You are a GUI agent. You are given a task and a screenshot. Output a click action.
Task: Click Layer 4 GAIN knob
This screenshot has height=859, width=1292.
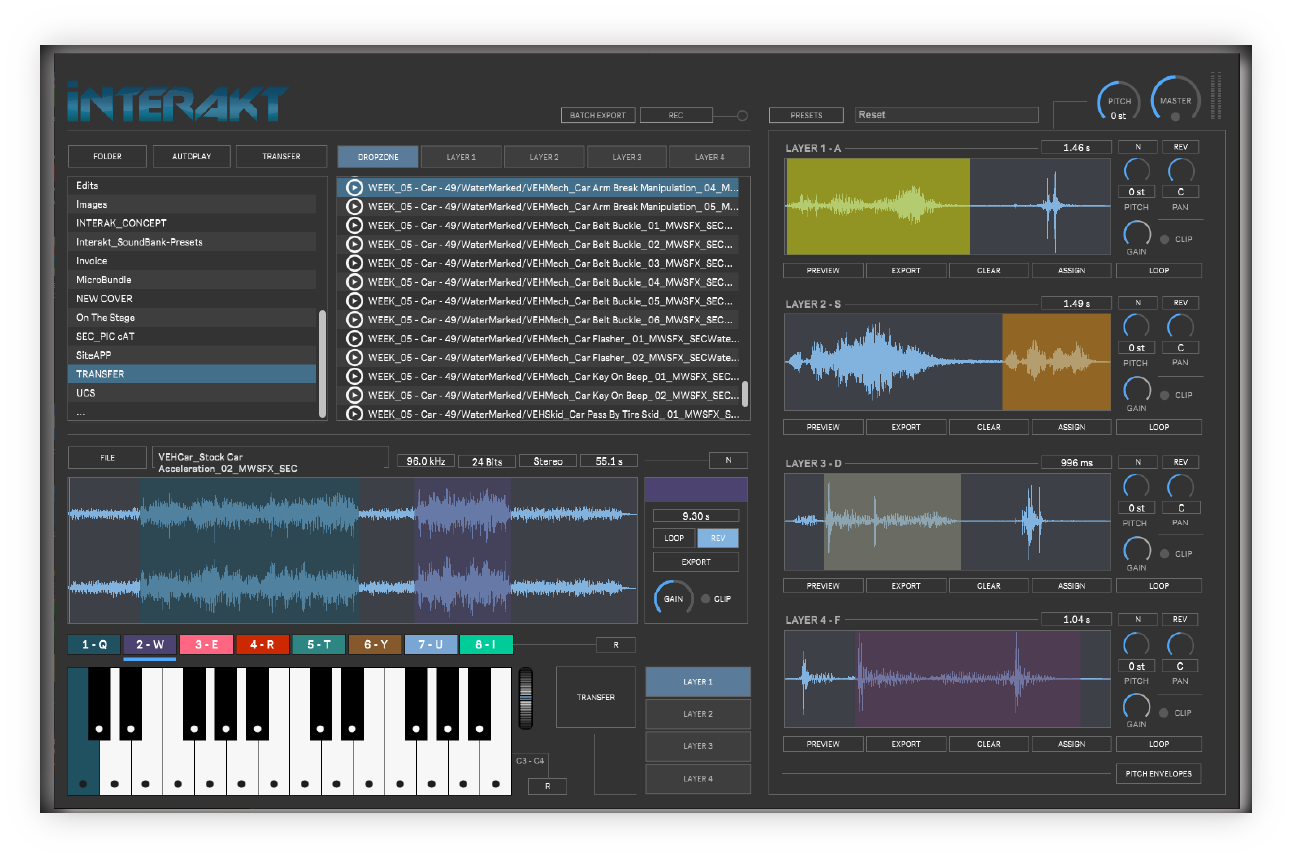(x=1136, y=707)
